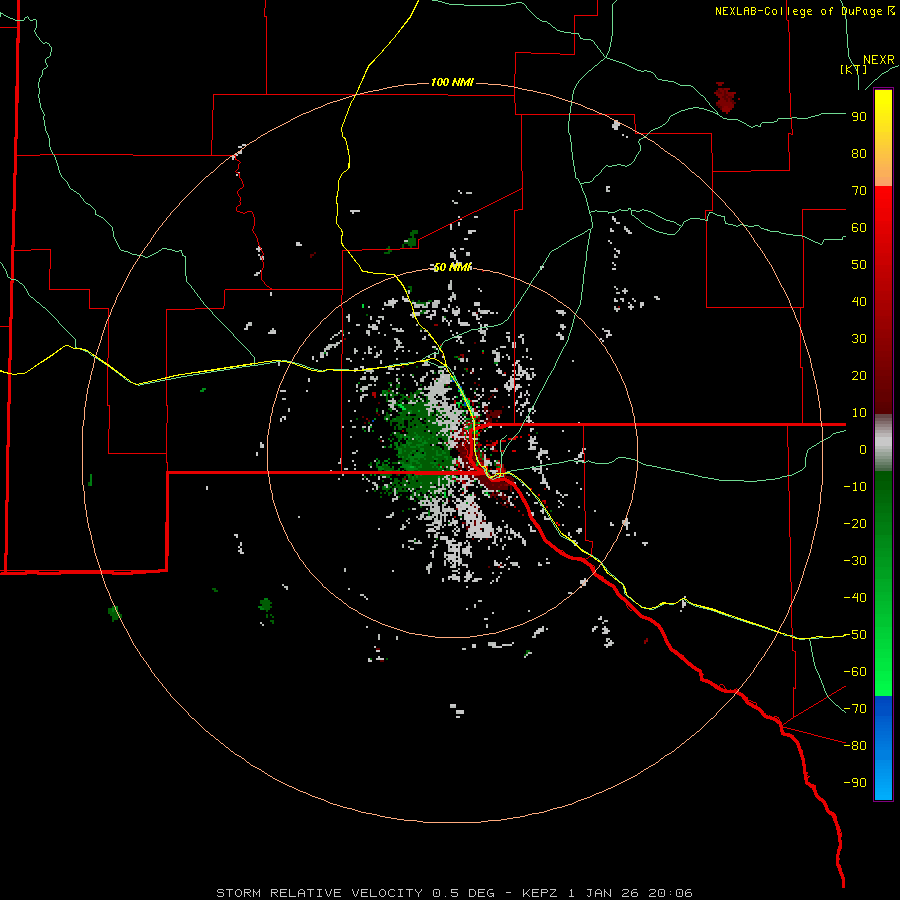Click the "[KT]" units label
The height and width of the screenshot is (900, 900).
(x=854, y=69)
